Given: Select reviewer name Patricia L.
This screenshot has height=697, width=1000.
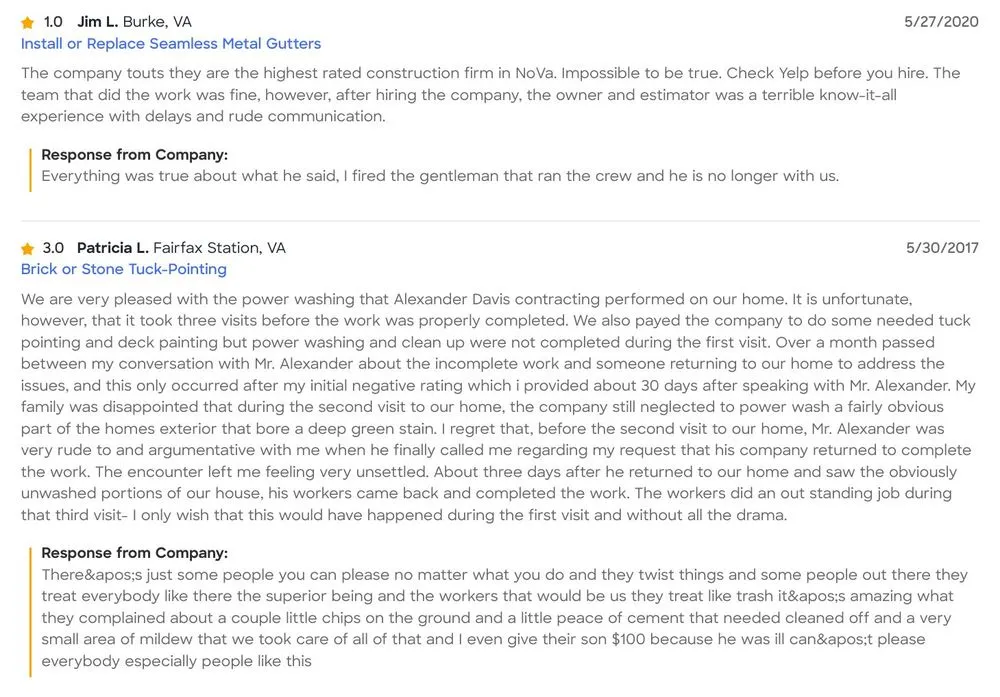Looking at the screenshot, I should (112, 247).
